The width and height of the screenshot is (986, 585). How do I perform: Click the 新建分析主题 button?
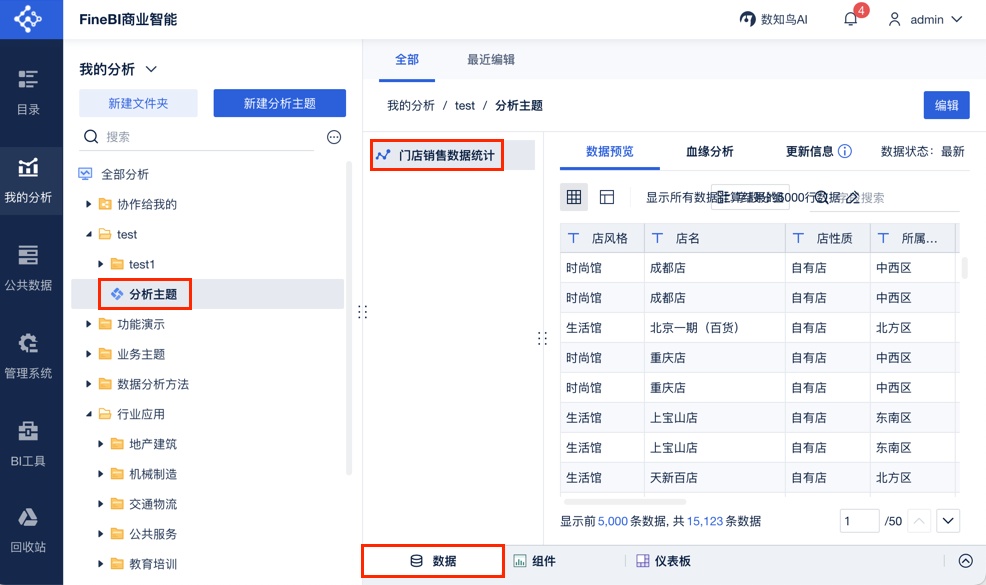coord(280,103)
